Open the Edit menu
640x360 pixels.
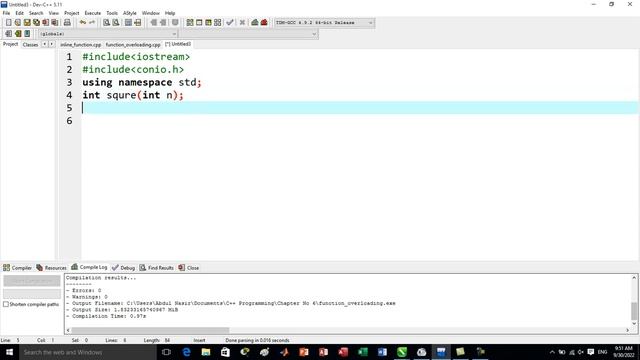[x=20, y=13]
